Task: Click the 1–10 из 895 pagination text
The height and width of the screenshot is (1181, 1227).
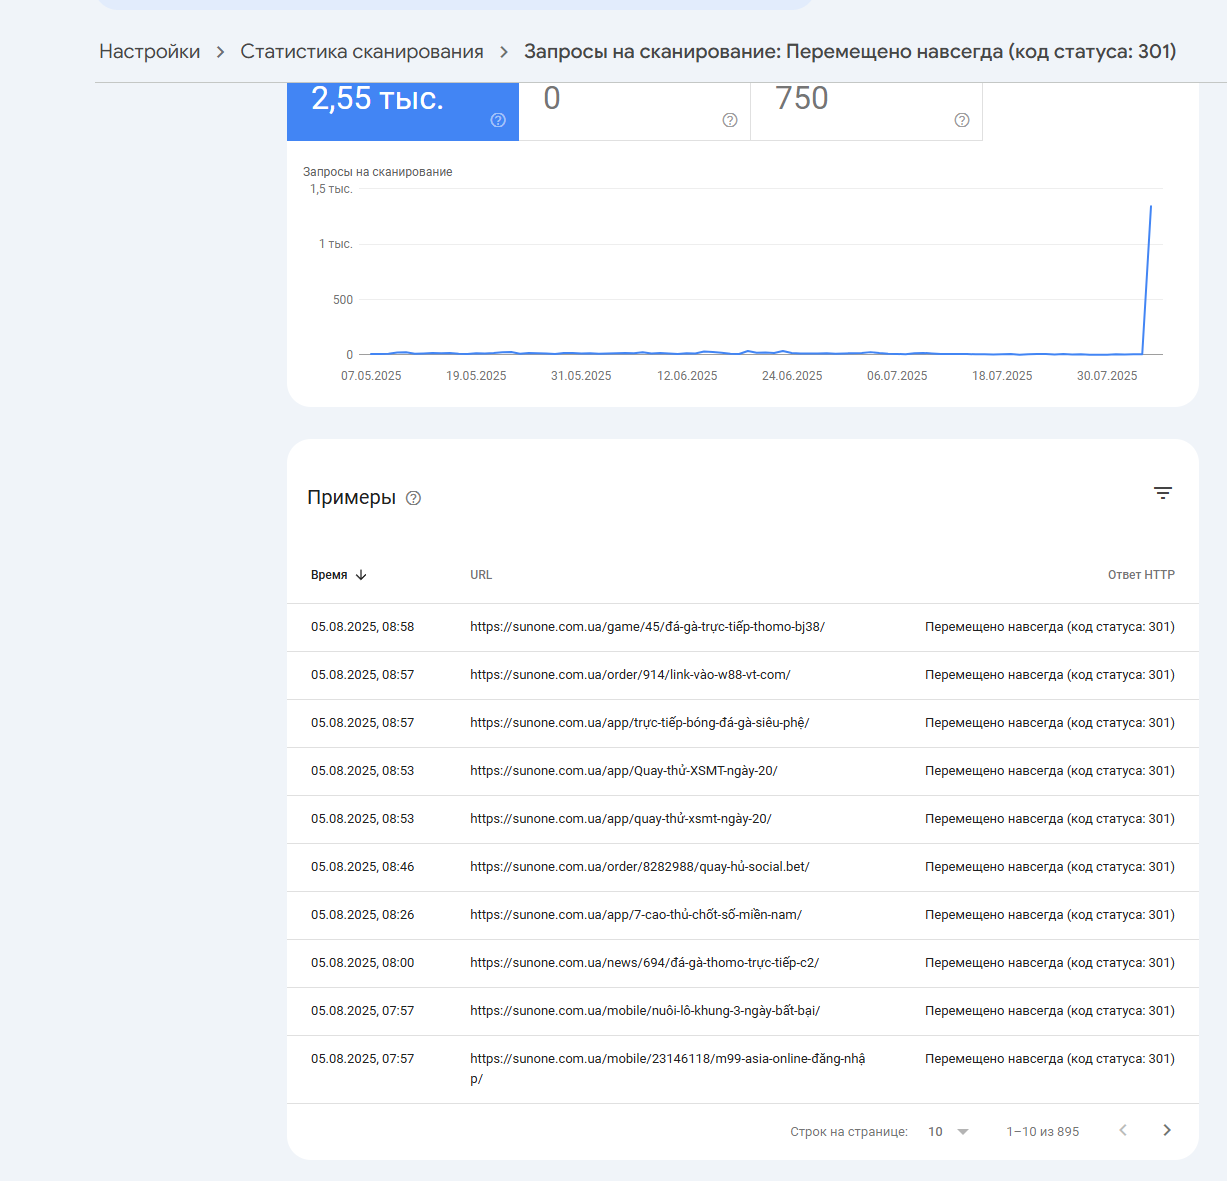Action: tap(1043, 1132)
